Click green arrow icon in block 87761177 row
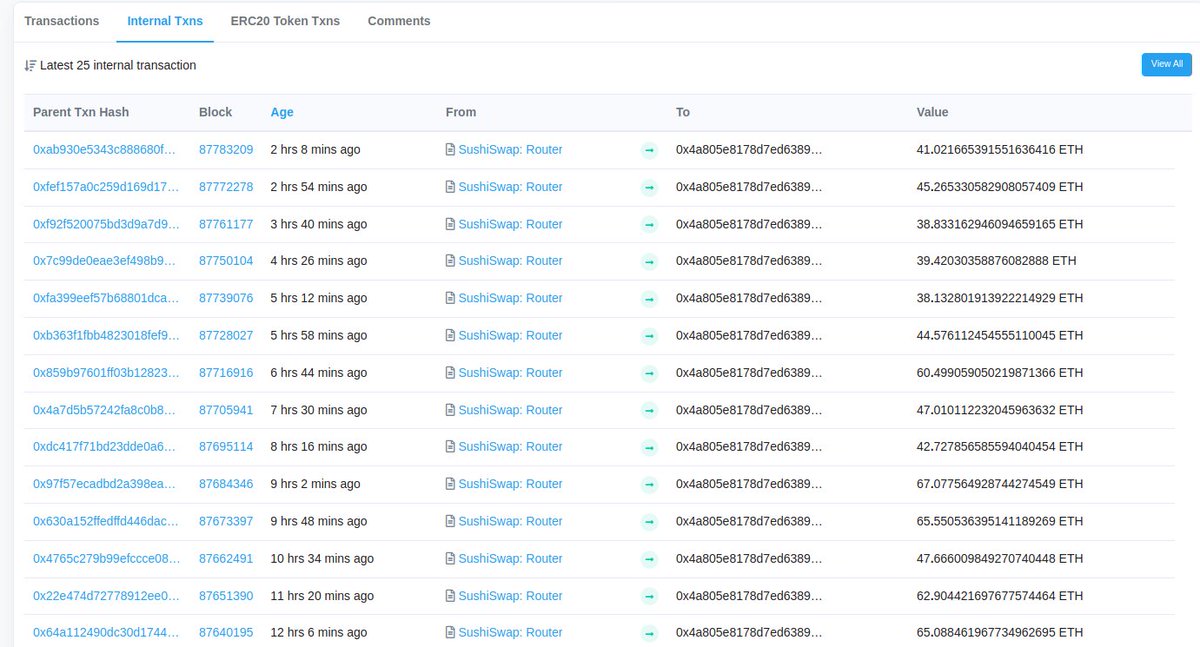 [649, 224]
